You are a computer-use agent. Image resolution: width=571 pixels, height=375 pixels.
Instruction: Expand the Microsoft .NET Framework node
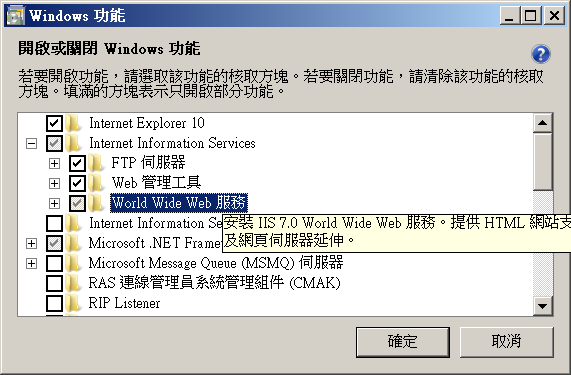click(x=32, y=243)
